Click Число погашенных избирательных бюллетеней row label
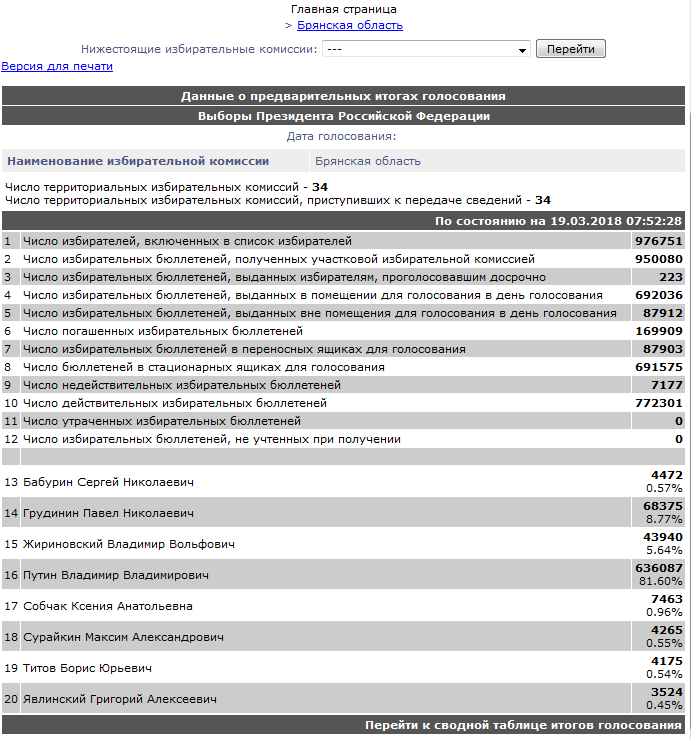 tap(163, 331)
